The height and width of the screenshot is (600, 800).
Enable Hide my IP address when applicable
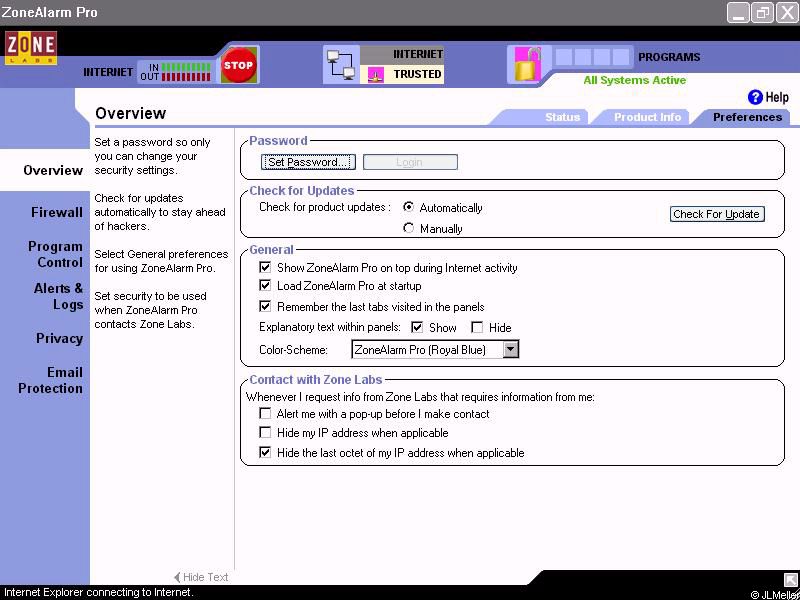[265, 432]
